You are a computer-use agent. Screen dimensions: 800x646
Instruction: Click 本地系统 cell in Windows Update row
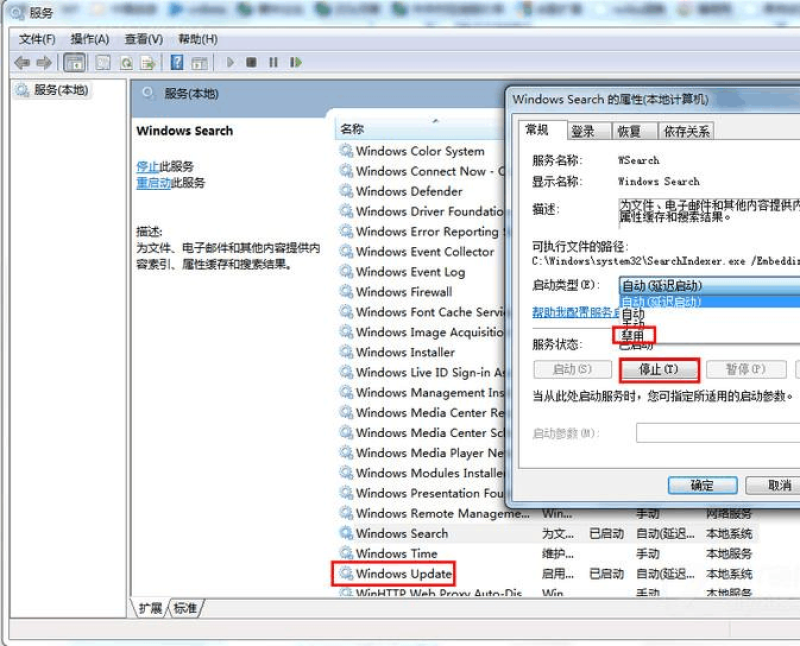point(729,574)
